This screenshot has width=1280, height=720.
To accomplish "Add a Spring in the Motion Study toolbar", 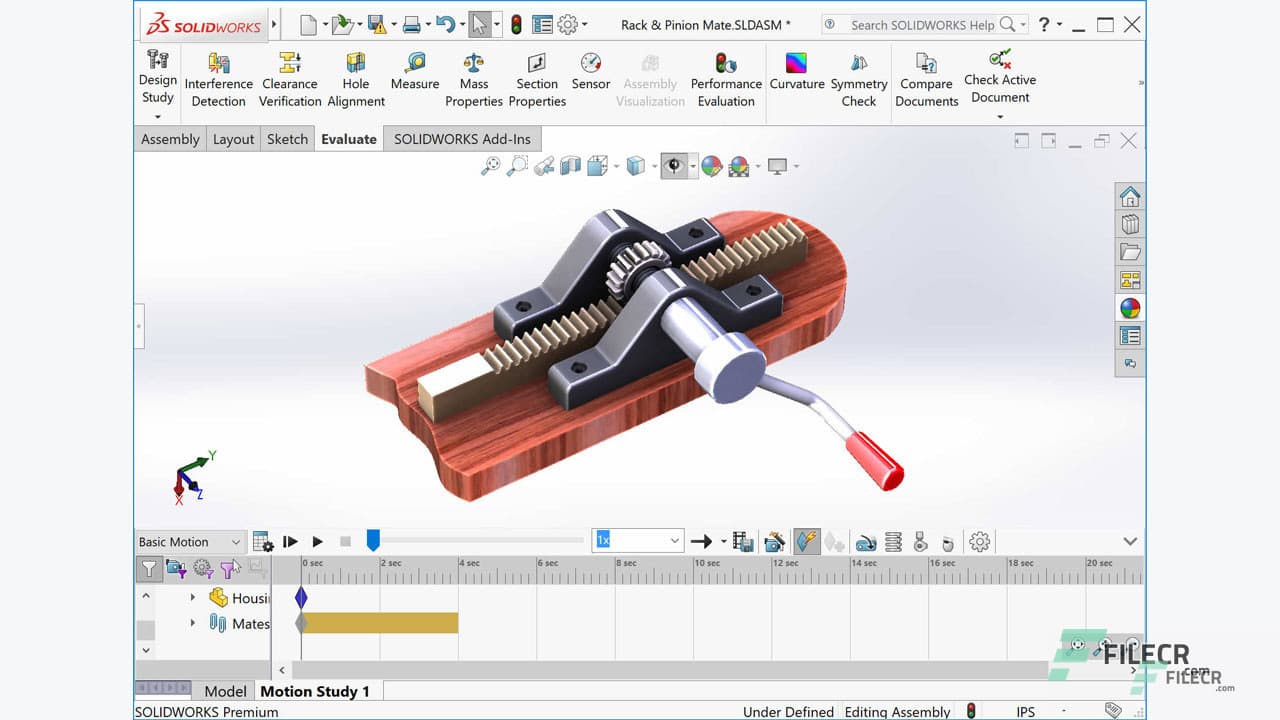I will pyautogui.click(x=893, y=541).
